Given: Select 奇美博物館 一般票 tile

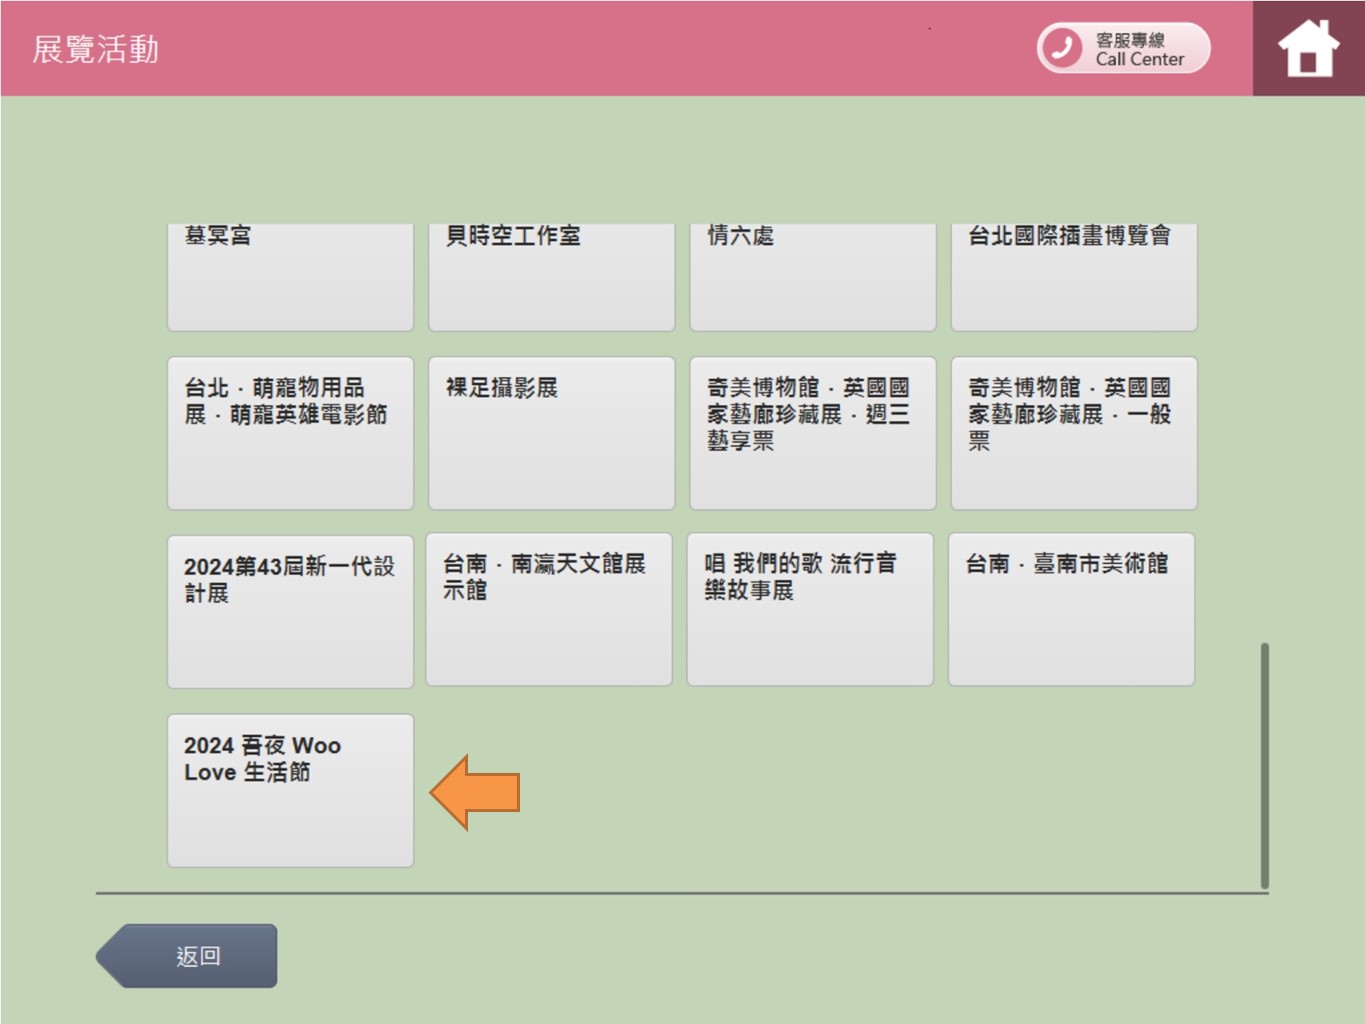Looking at the screenshot, I should tap(1073, 433).
